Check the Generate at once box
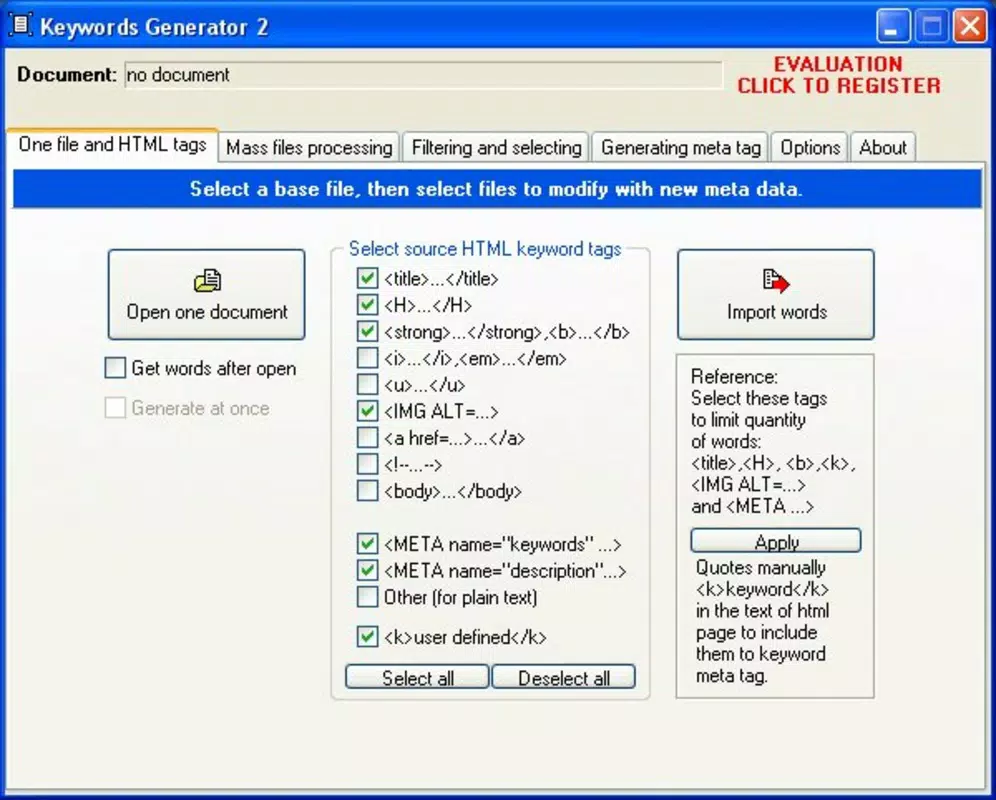The height and width of the screenshot is (800, 996). click(115, 408)
